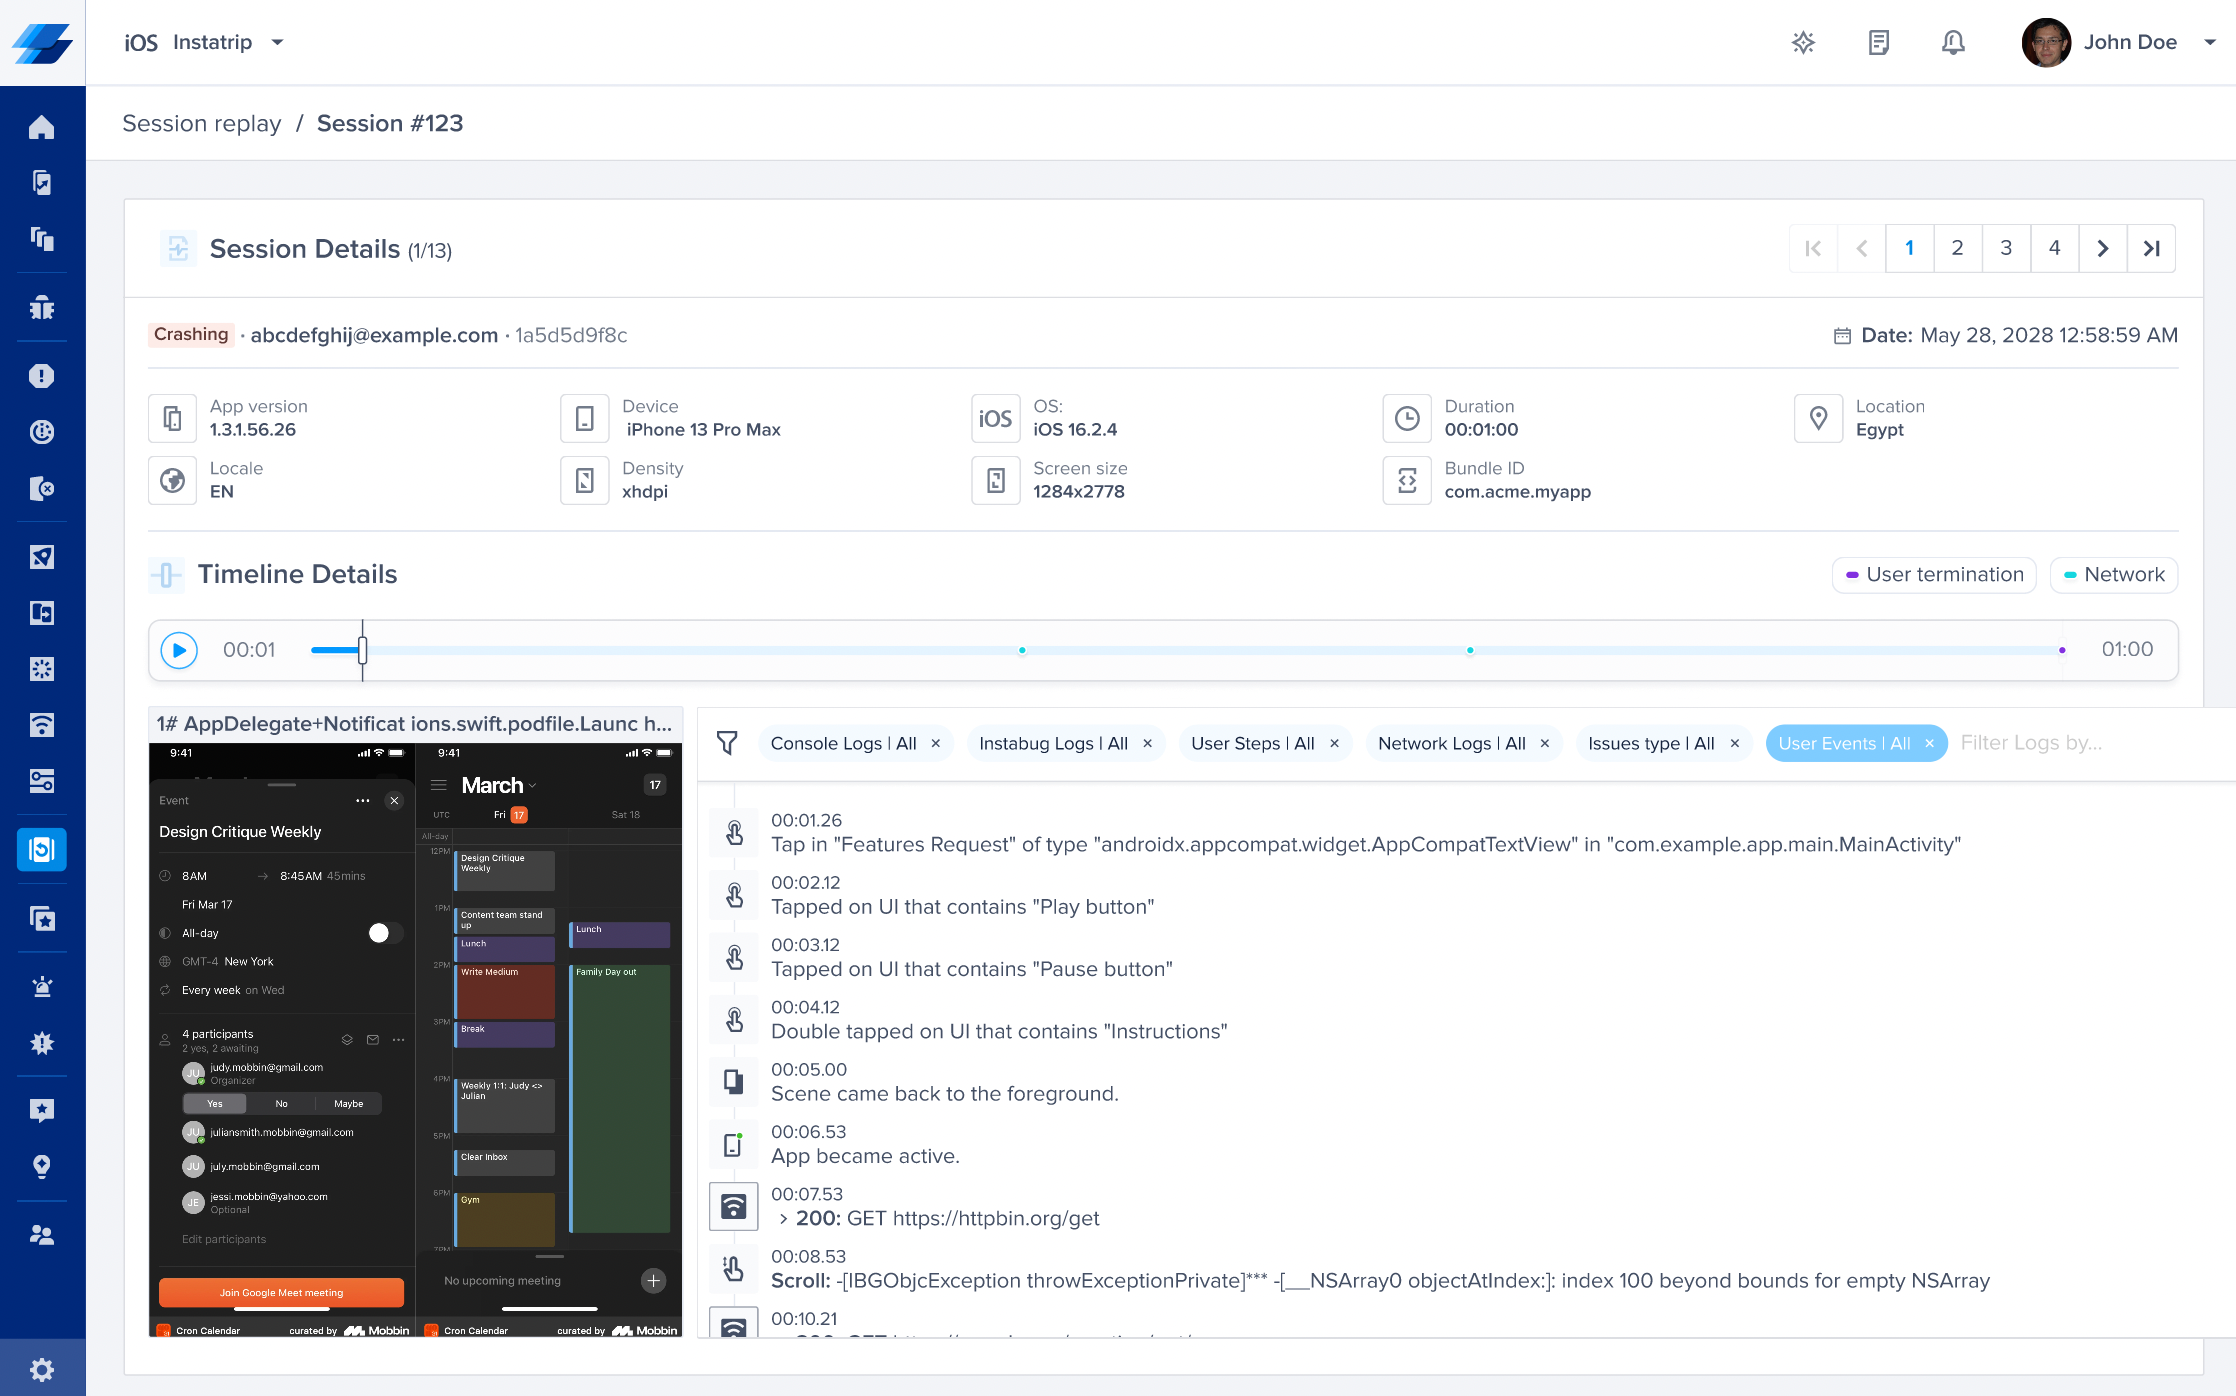
Task: Open the notifications bell icon
Action: tap(1952, 42)
